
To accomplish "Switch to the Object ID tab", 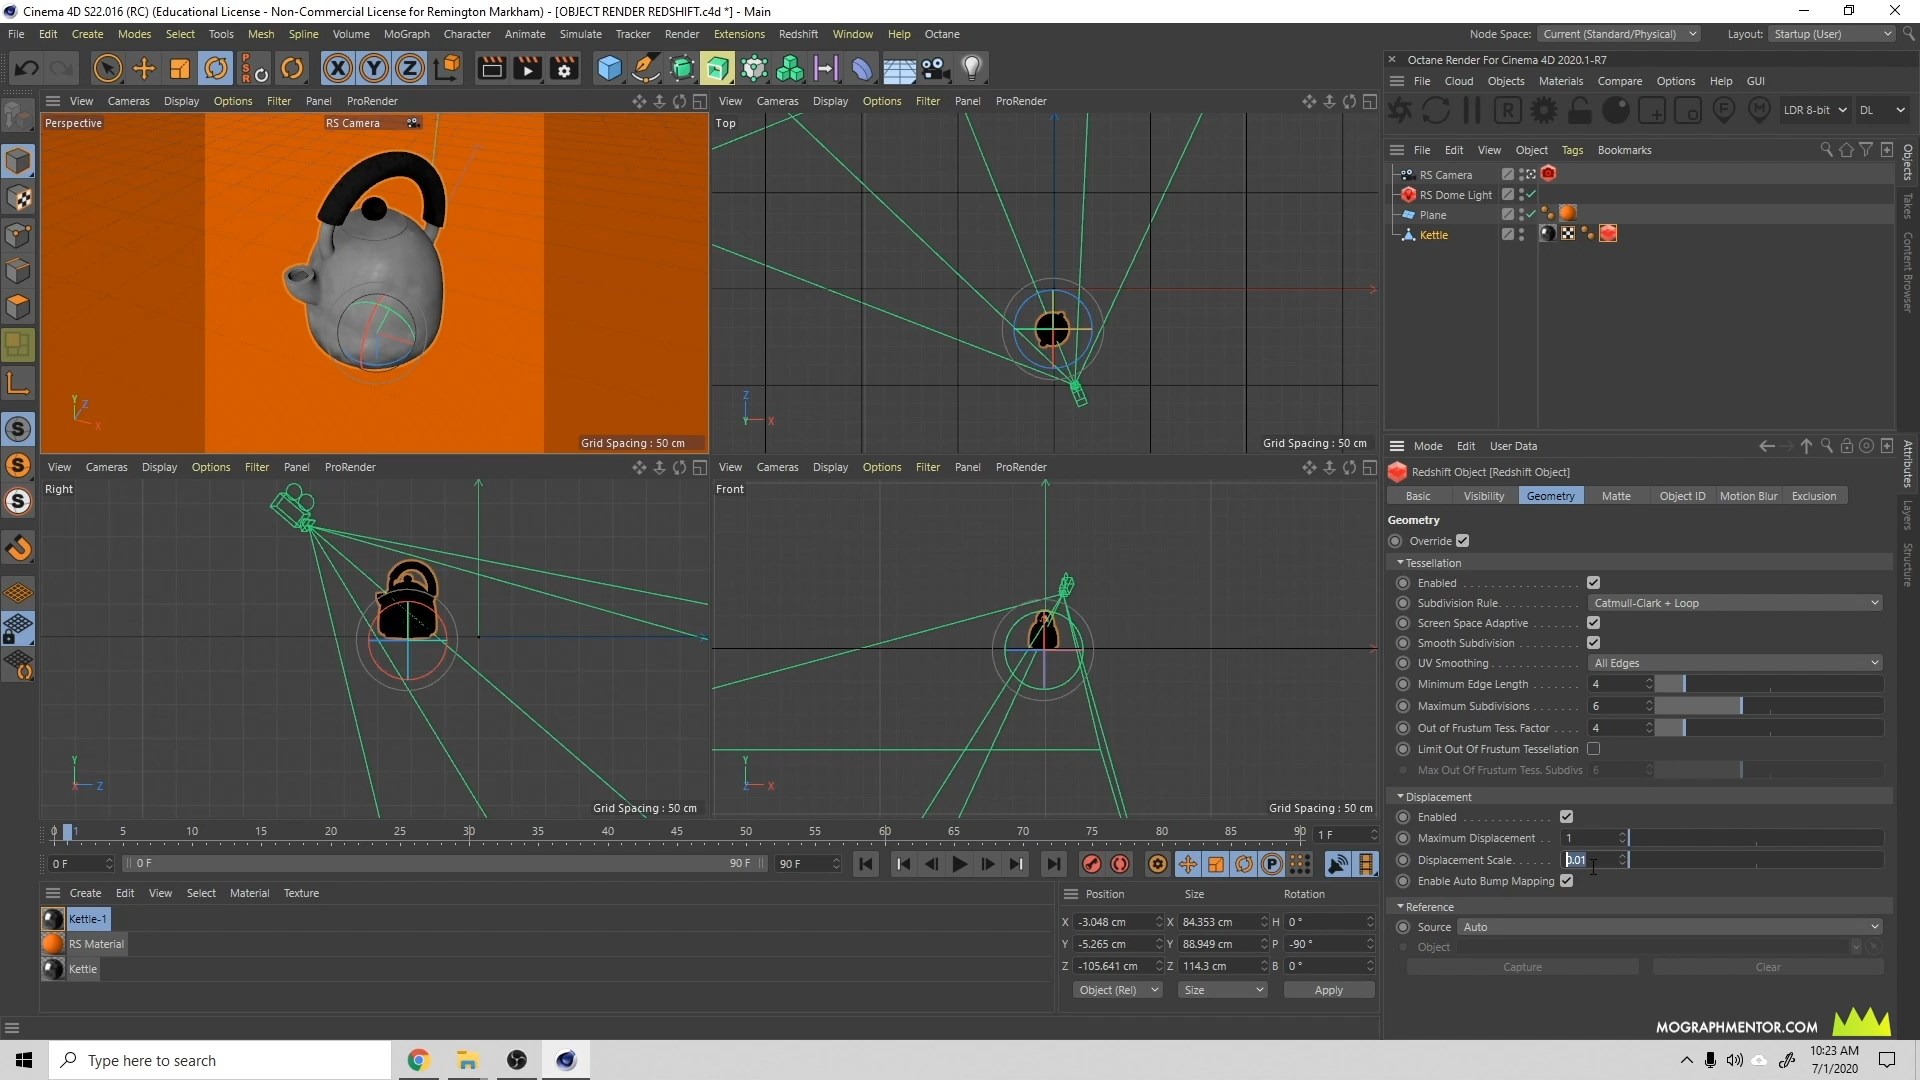I will coord(1682,496).
